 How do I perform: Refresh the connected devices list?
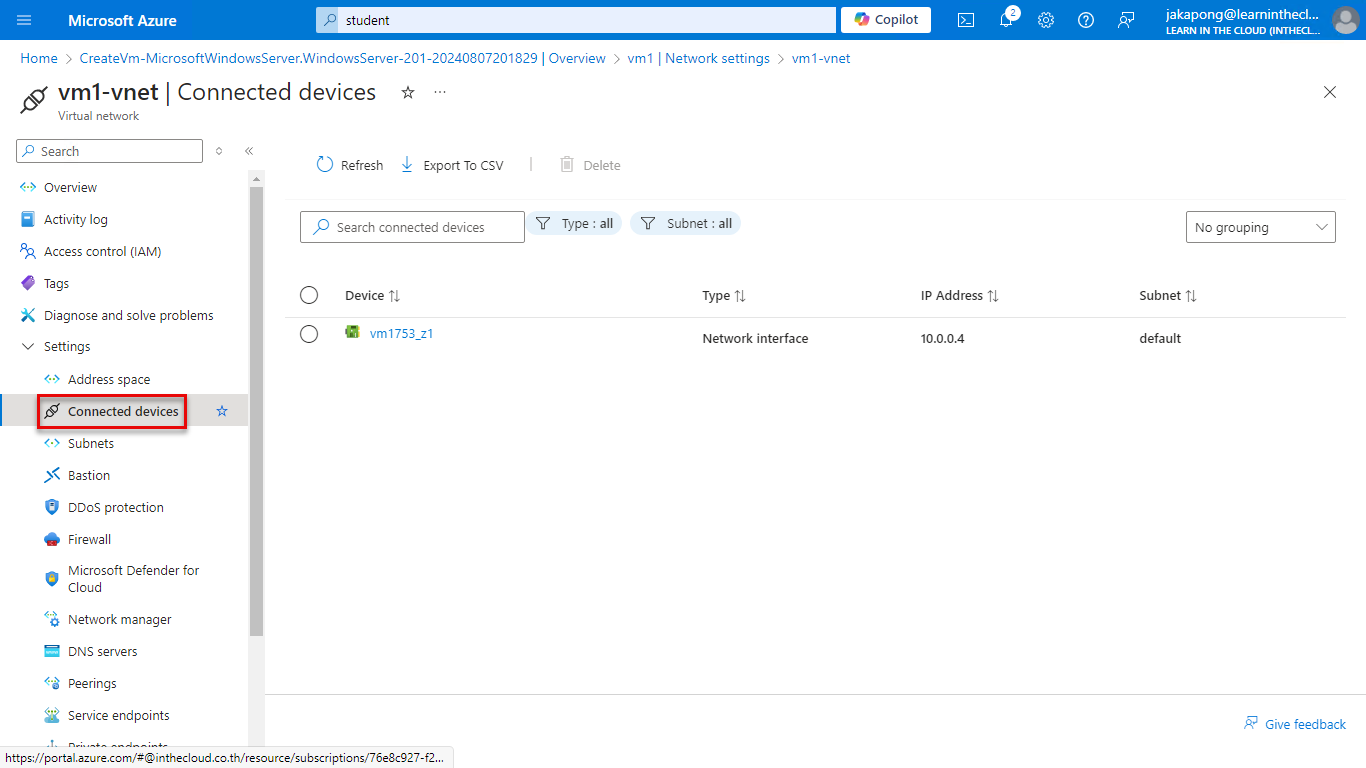350,165
